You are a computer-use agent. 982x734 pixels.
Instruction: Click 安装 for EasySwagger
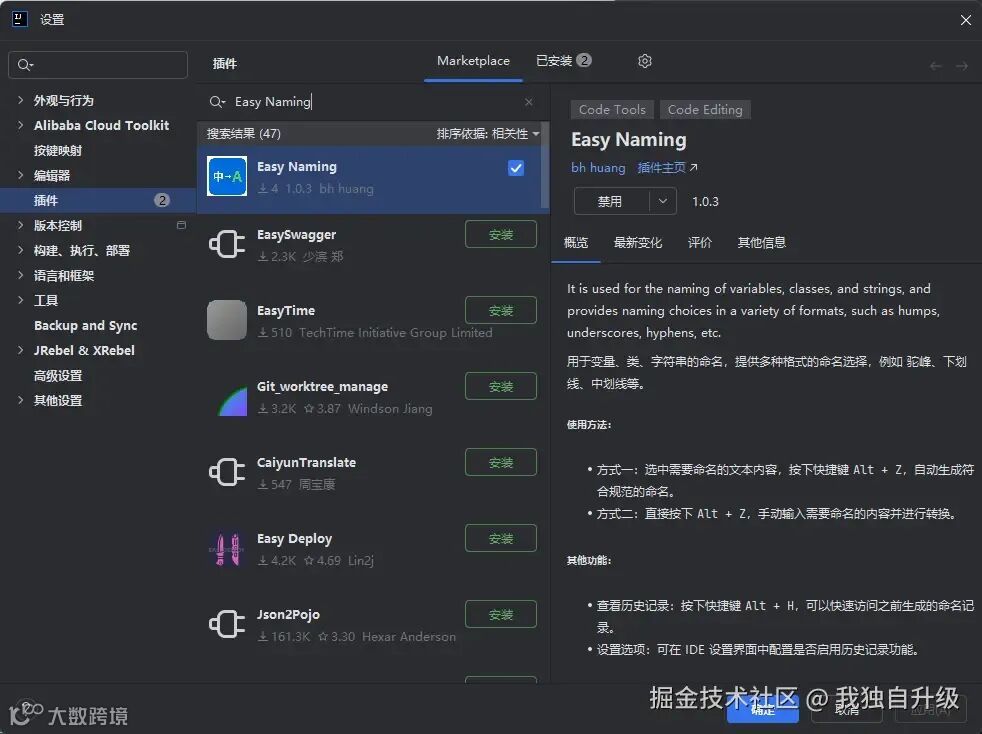[x=501, y=234]
